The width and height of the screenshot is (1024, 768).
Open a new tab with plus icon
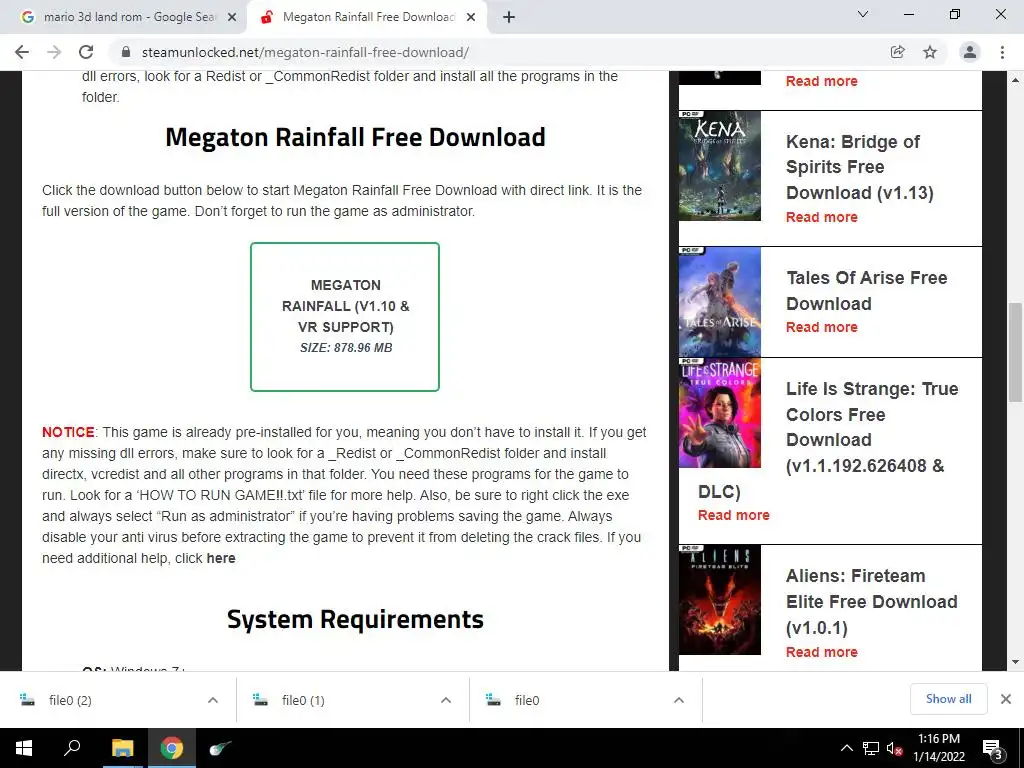(509, 17)
